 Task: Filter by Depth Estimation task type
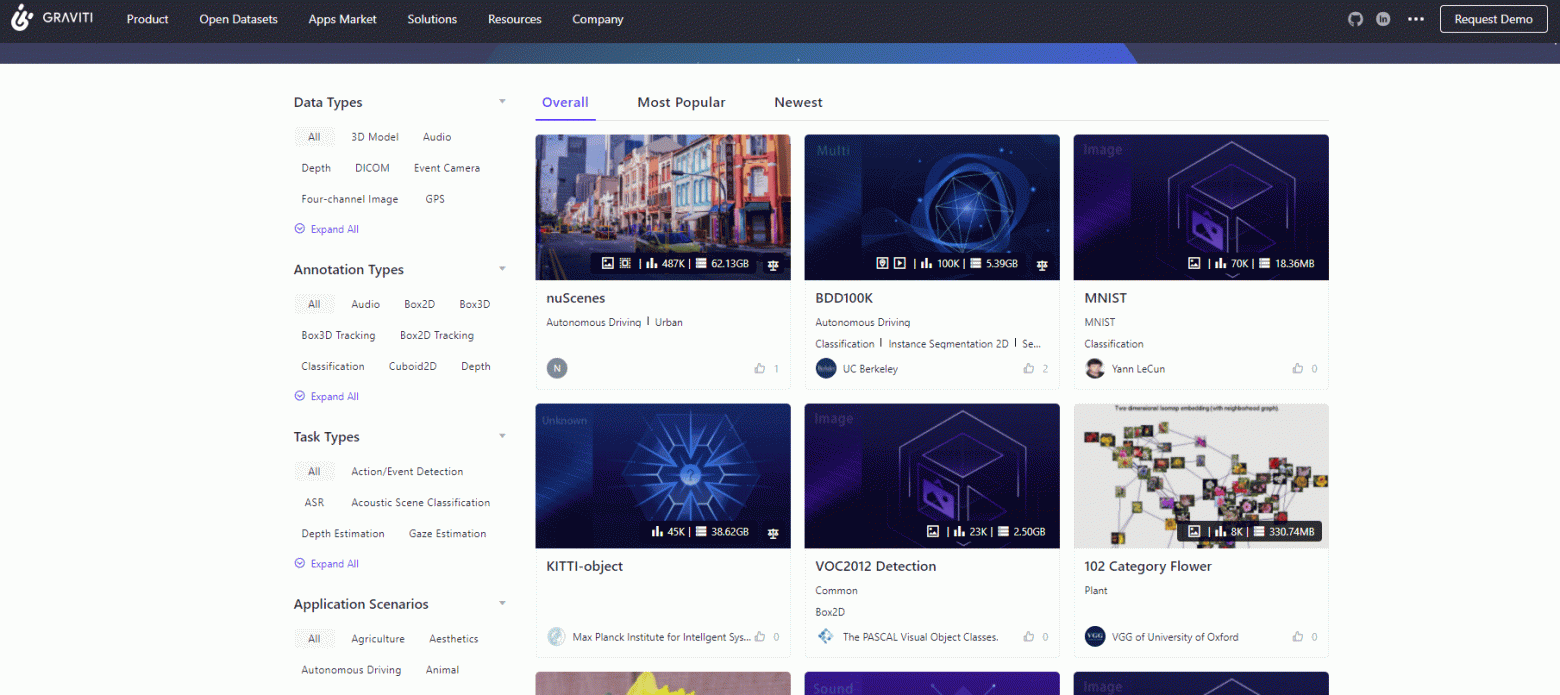[x=342, y=534]
